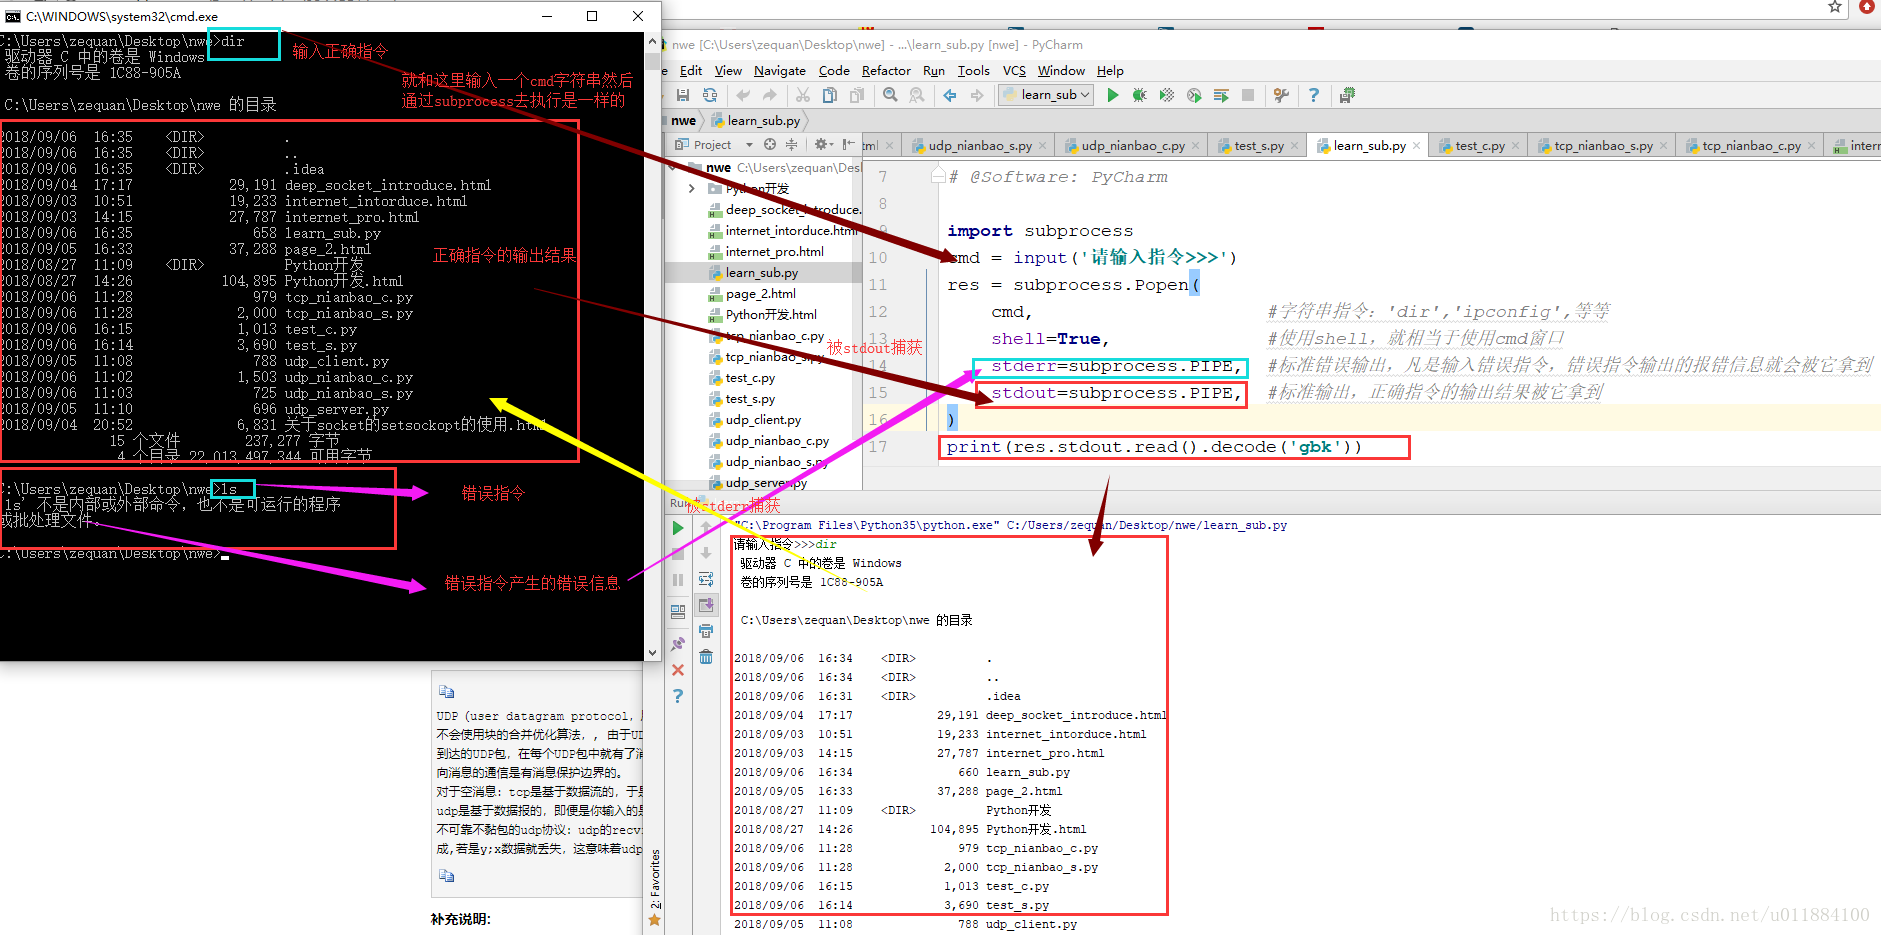Click the green Run button in the main toolbar
Image resolution: width=1881 pixels, height=935 pixels.
1113,95
